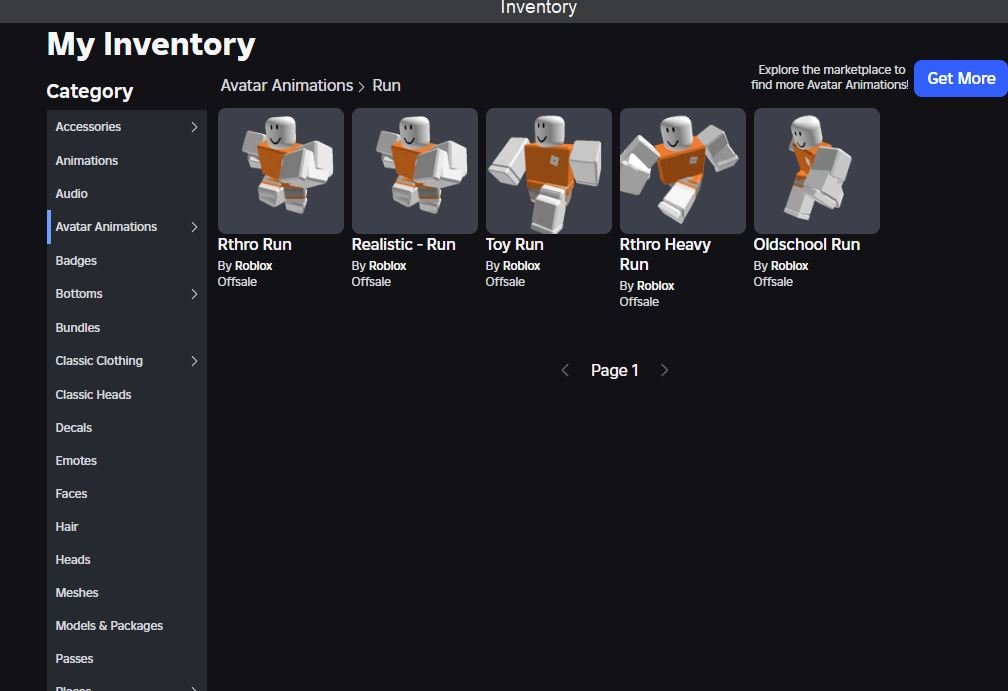Go to the previous page arrow
The image size is (1008, 691).
tap(565, 370)
